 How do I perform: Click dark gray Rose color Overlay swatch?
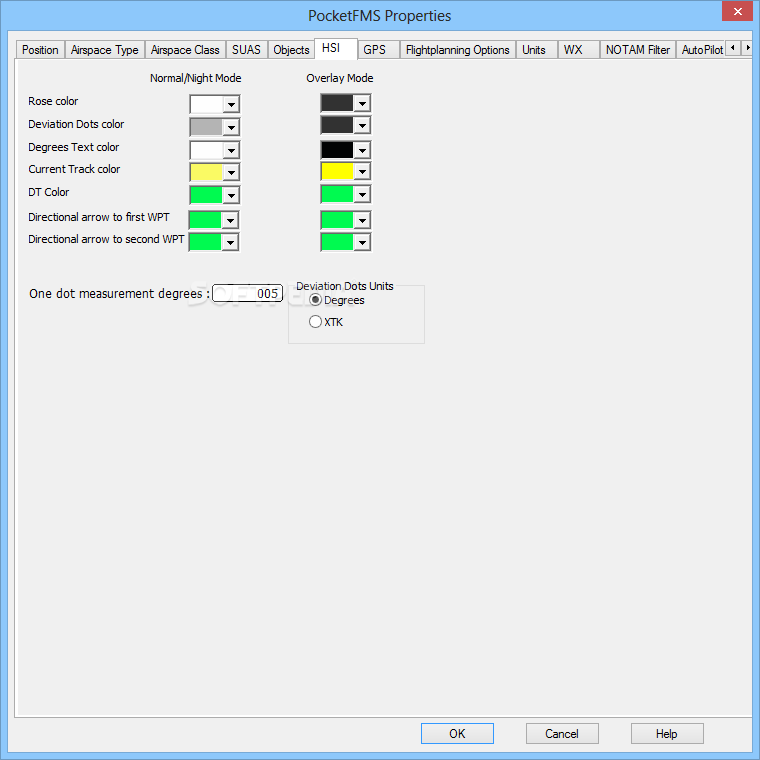[x=337, y=103]
